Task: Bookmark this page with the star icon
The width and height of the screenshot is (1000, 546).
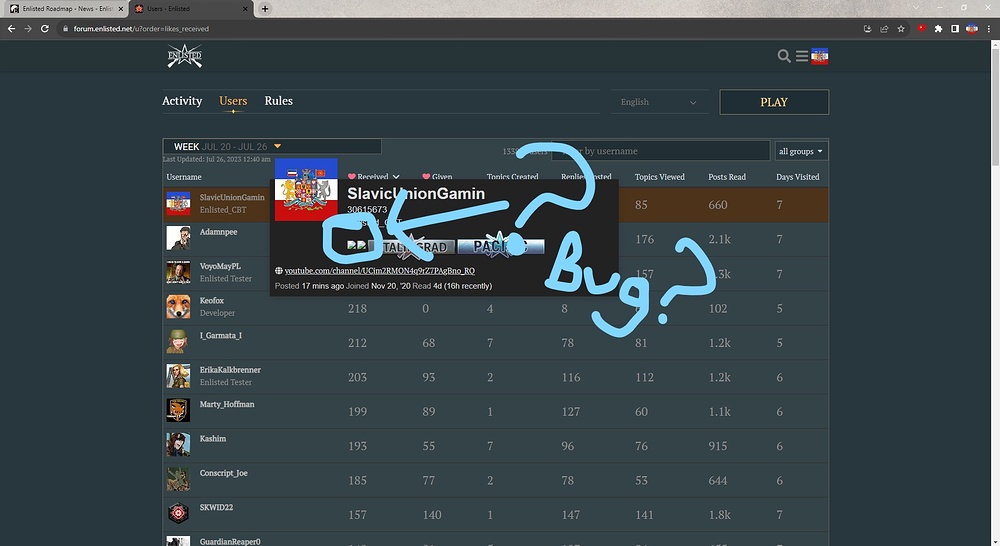Action: pos(901,29)
